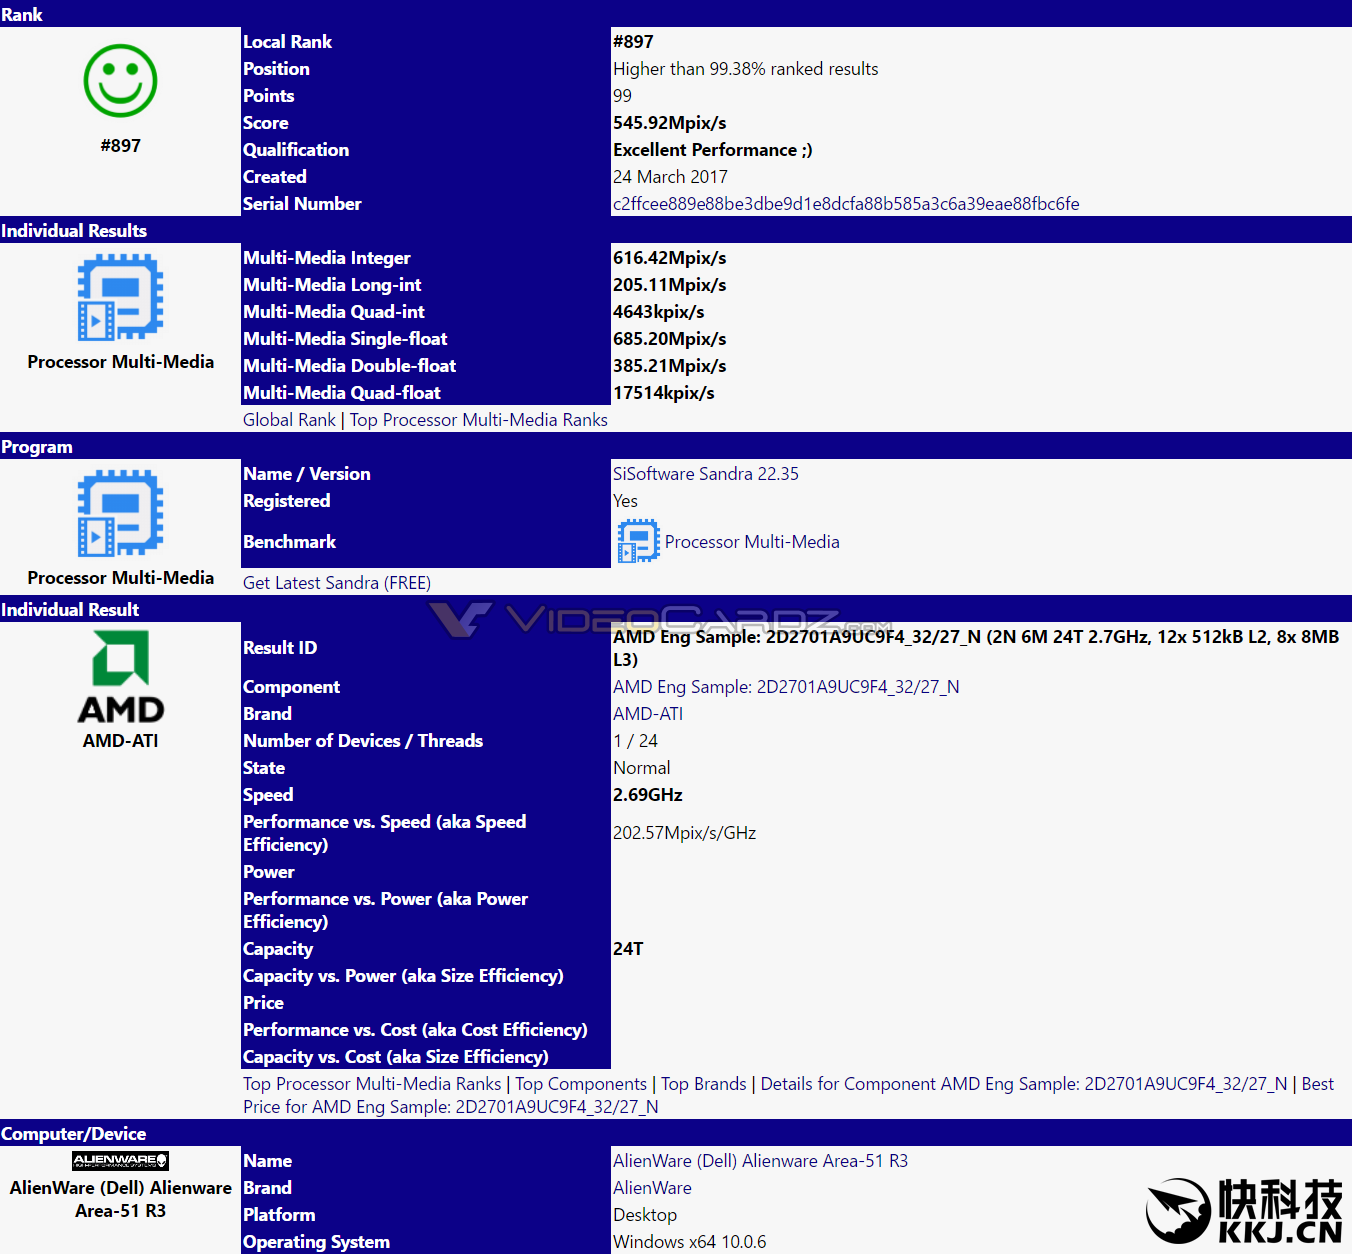1352x1254 pixels.
Task: Click the Individual Results section header
Action: pos(676,230)
